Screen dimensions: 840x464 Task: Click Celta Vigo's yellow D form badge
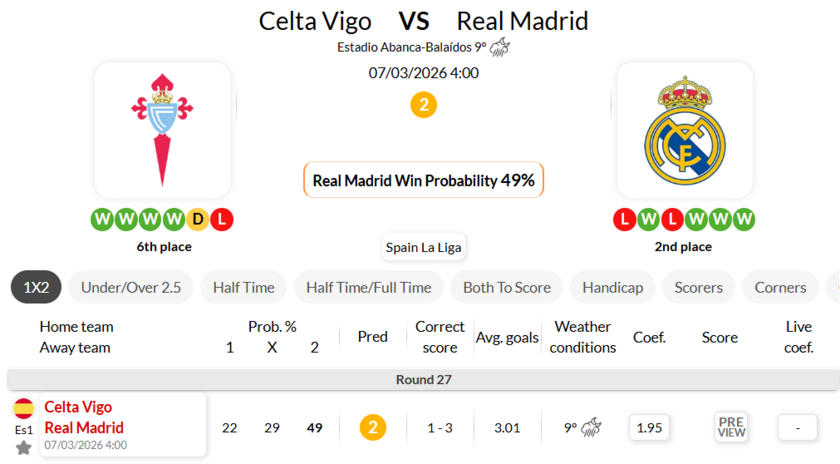199,218
